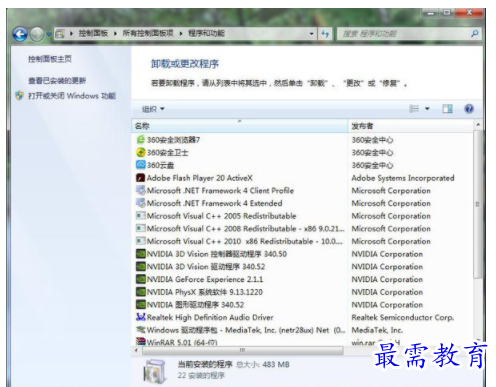Click NVIDIA GeForce Experience 2.1.1 name
The width and height of the screenshot is (496, 387).
pyautogui.click(x=205, y=279)
